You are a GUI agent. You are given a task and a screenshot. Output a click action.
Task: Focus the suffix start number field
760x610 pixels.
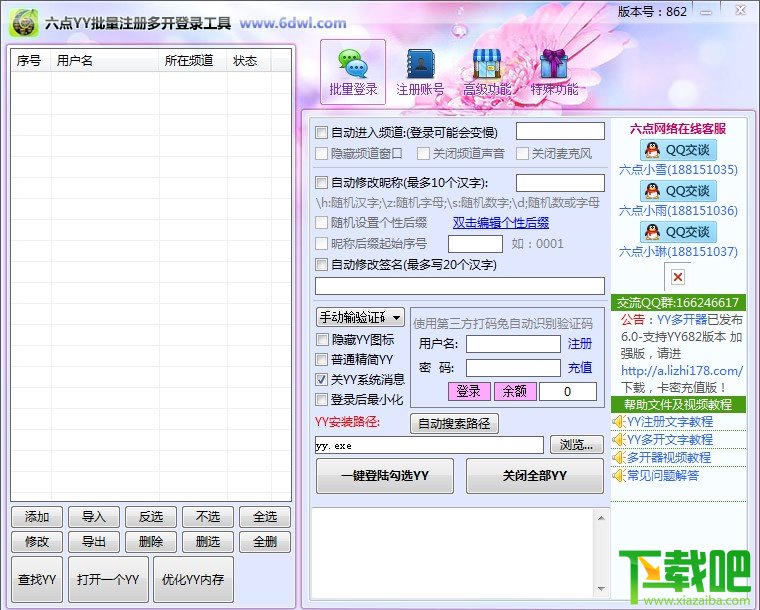coord(475,244)
